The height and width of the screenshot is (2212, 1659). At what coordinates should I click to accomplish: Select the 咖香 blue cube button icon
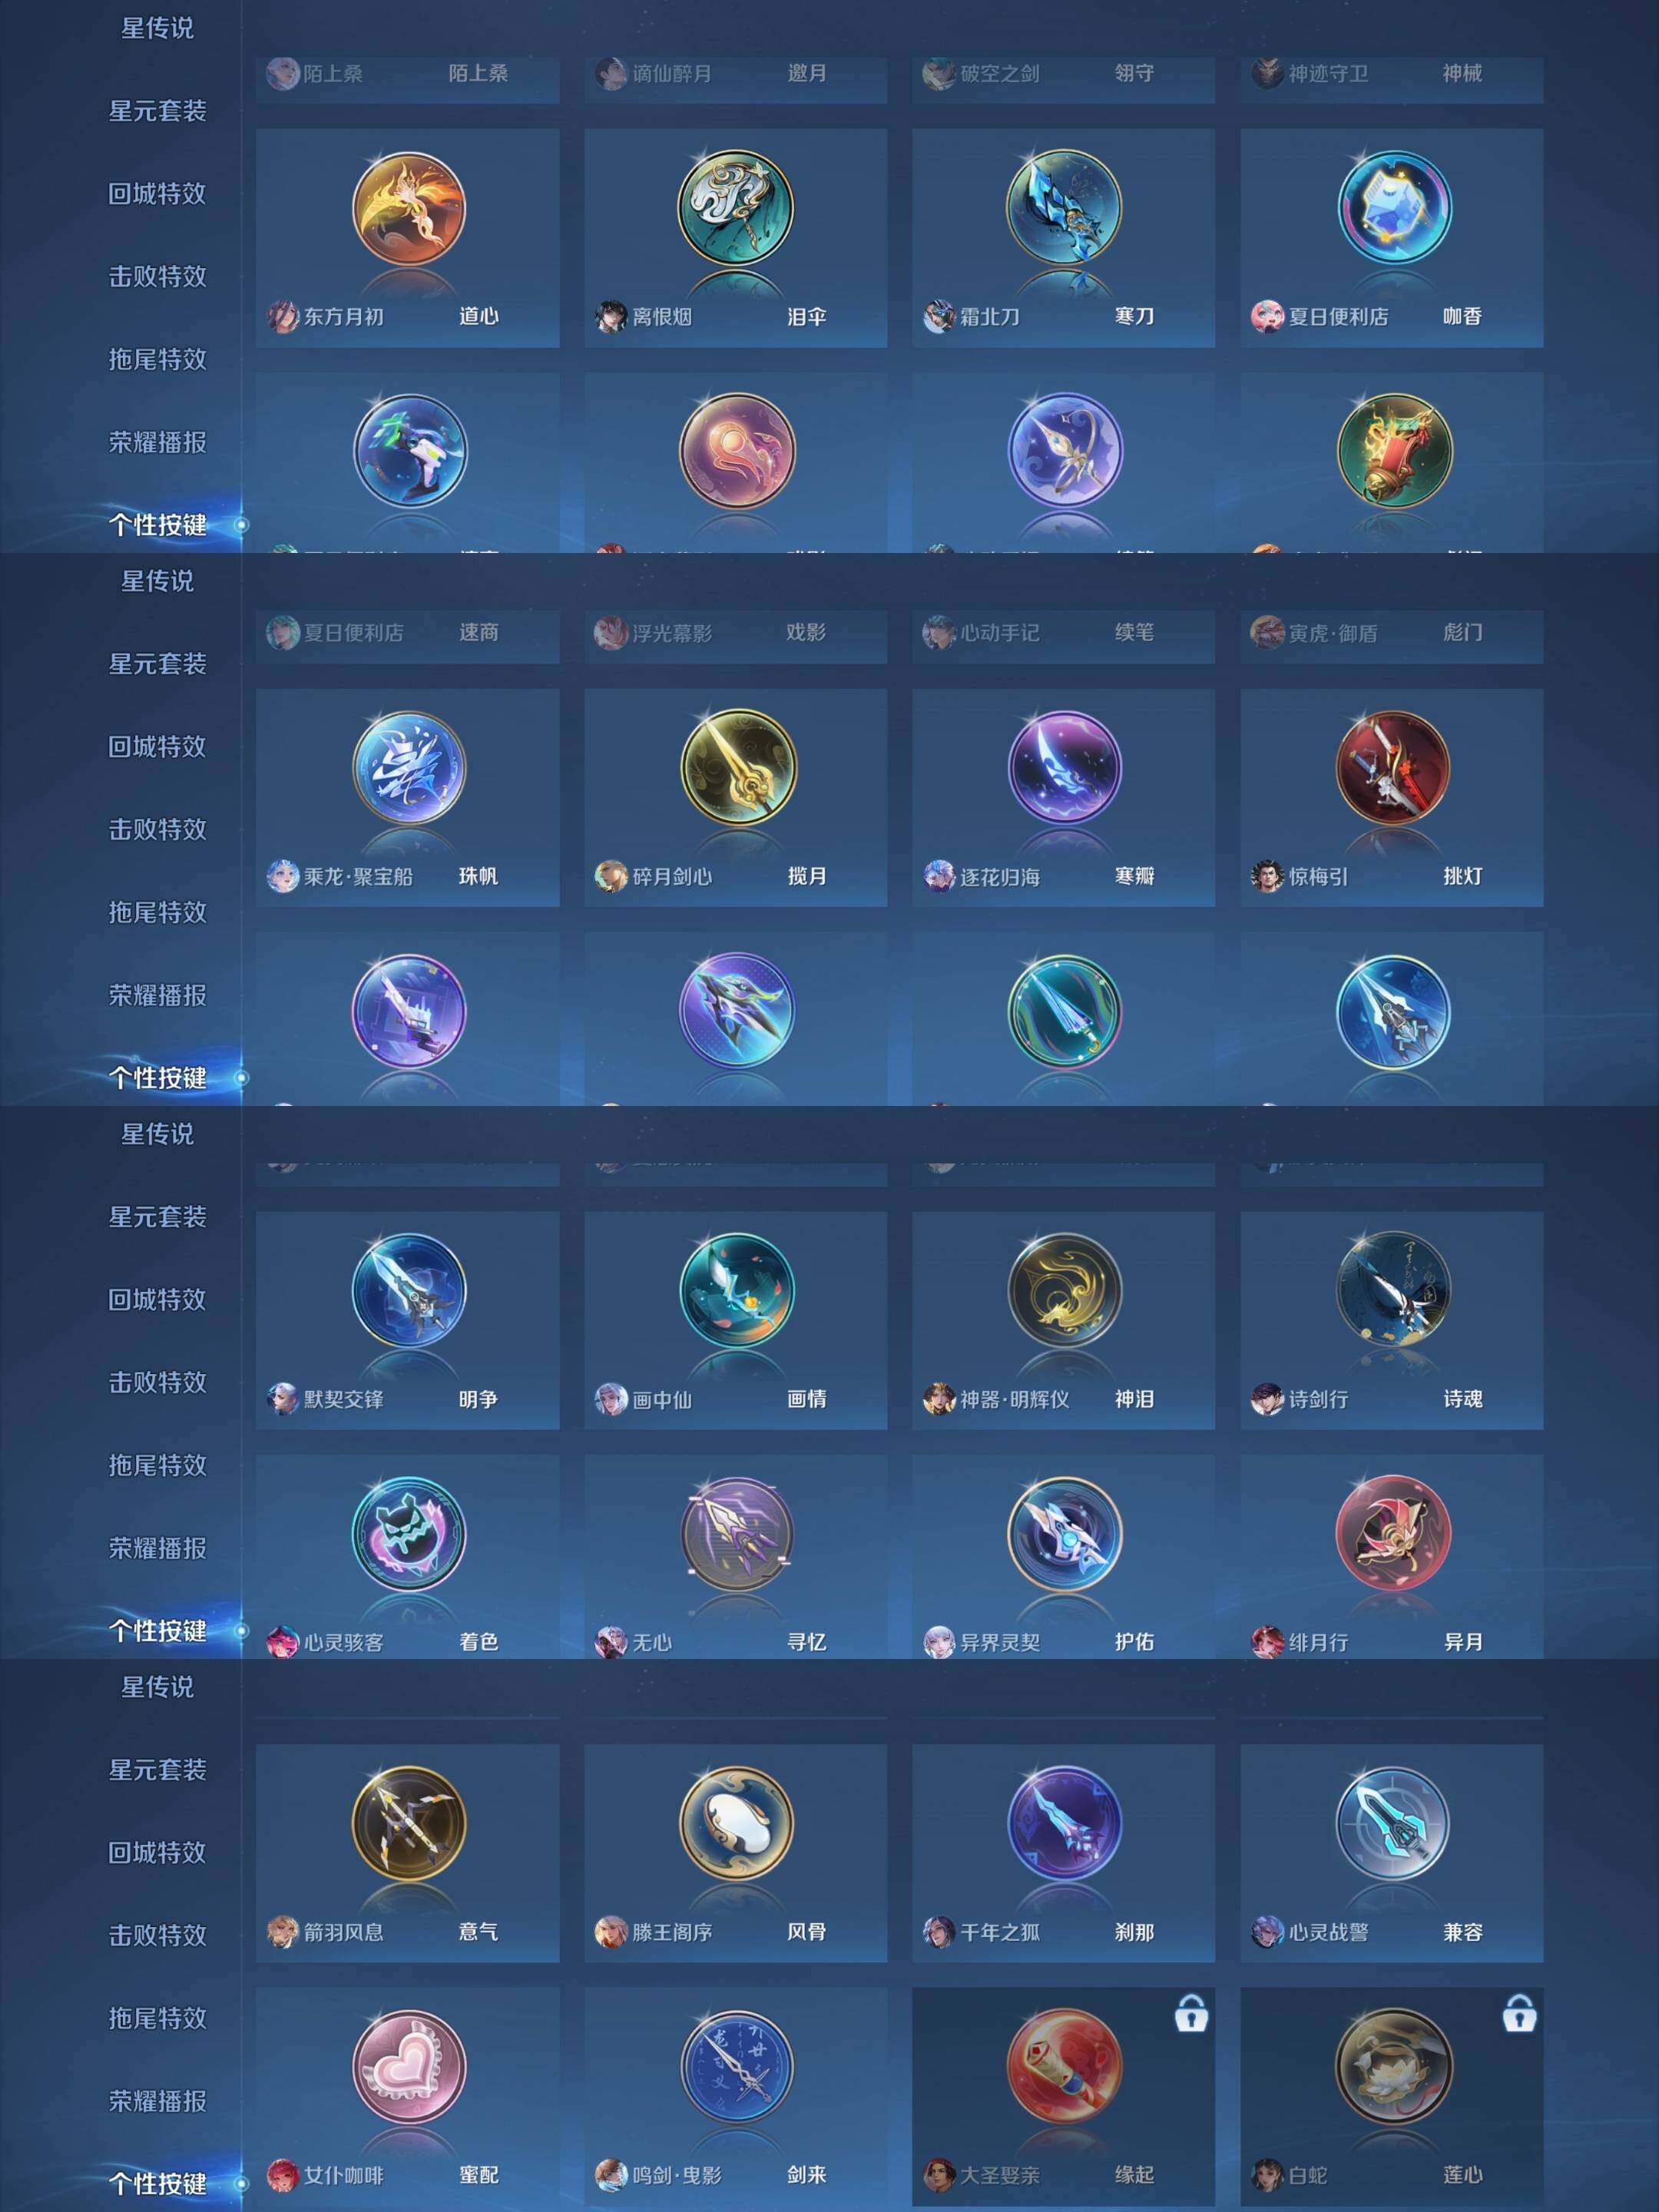tap(1392, 208)
